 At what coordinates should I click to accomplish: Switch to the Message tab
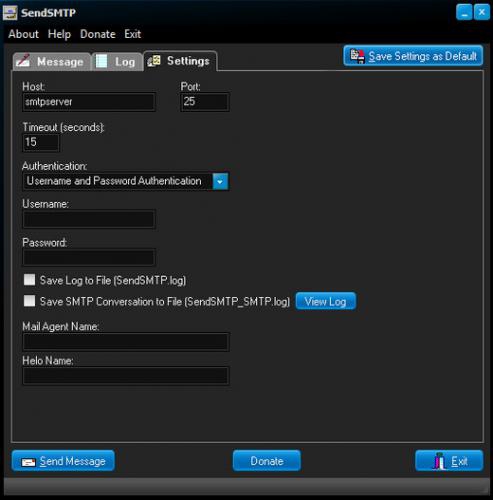click(52, 62)
